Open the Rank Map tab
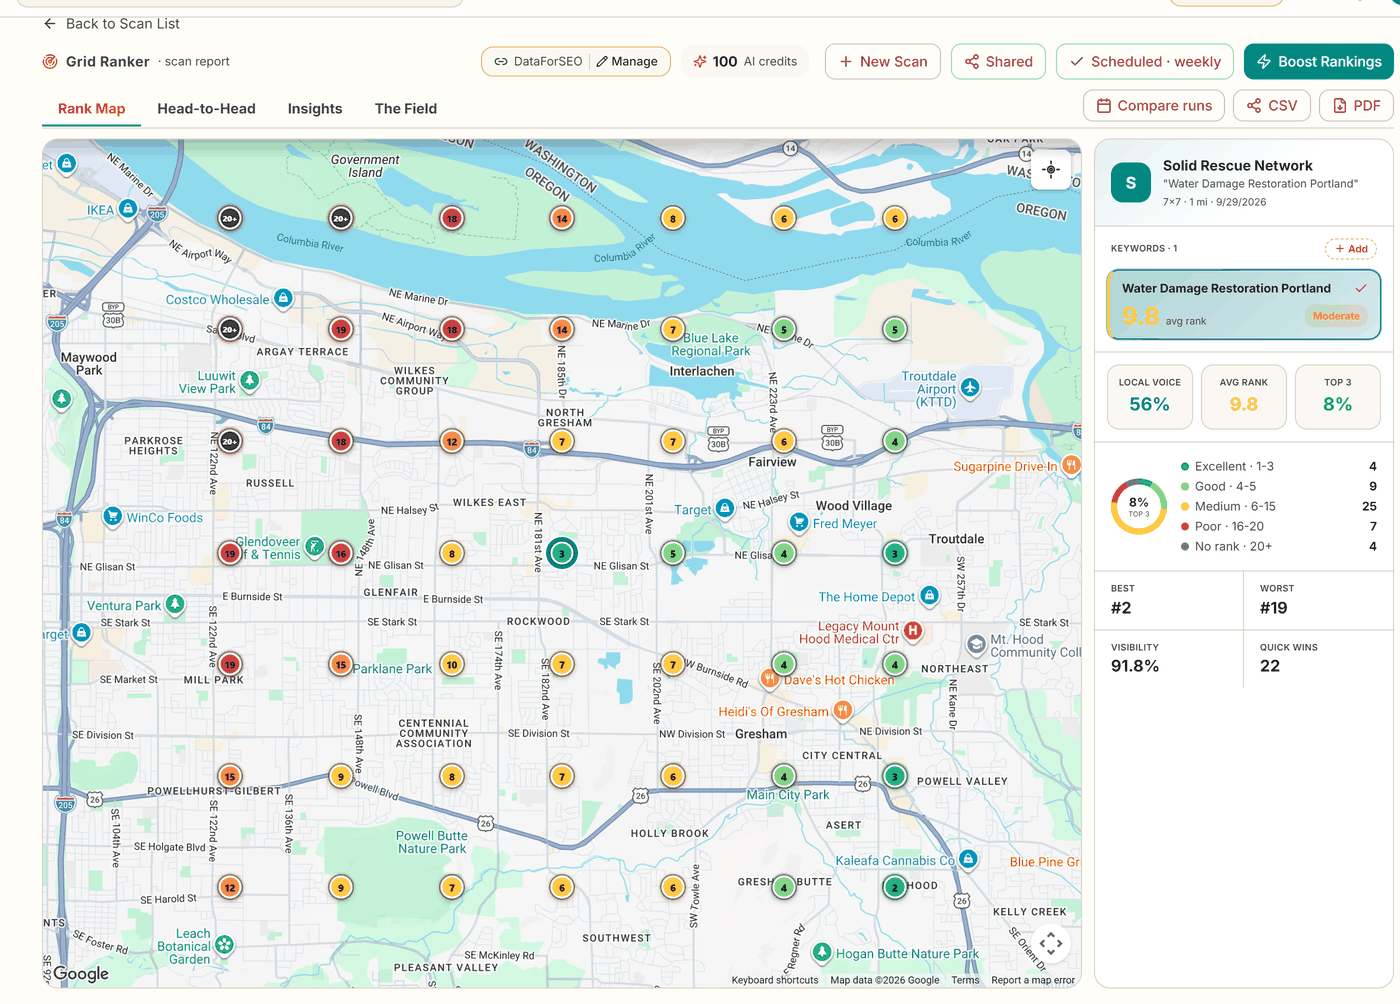The image size is (1400, 1004). 91,109
